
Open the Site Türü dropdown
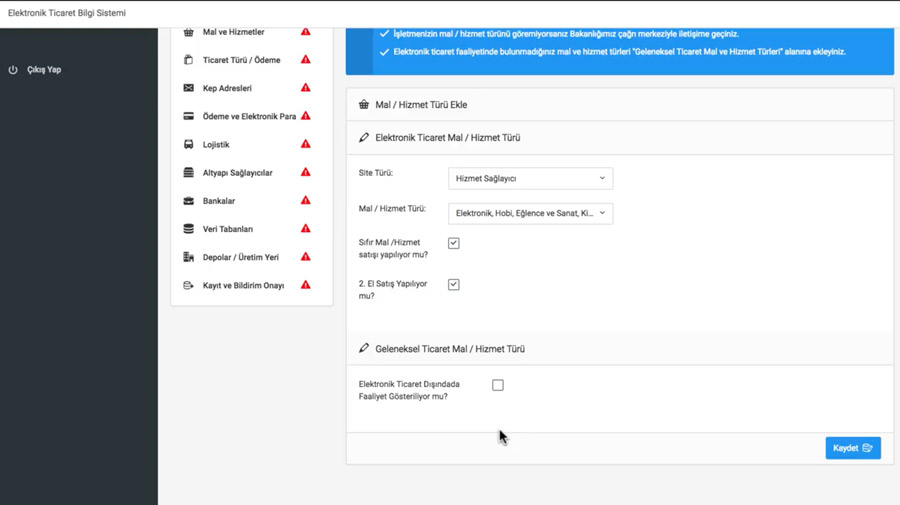click(x=530, y=178)
